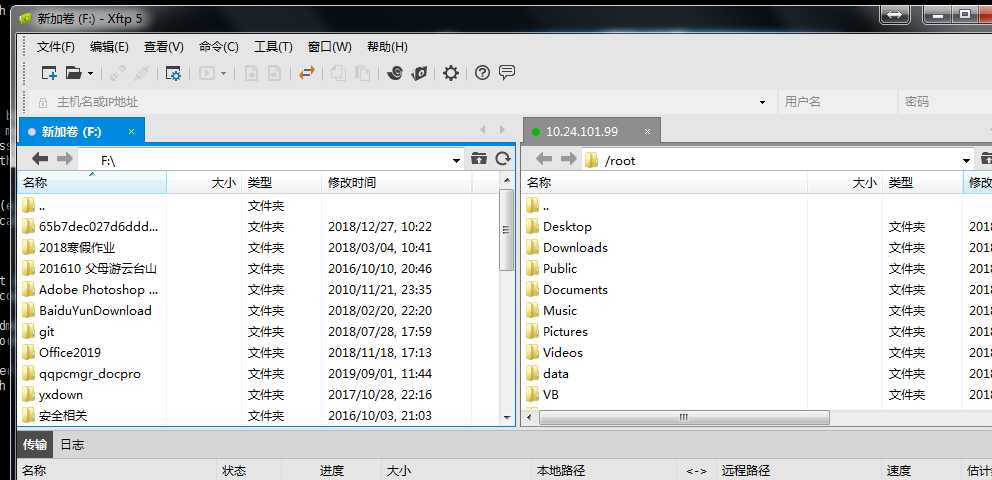Select the BaiduYunDownload folder
Viewport: 992px width, 480px height.
pos(95,311)
